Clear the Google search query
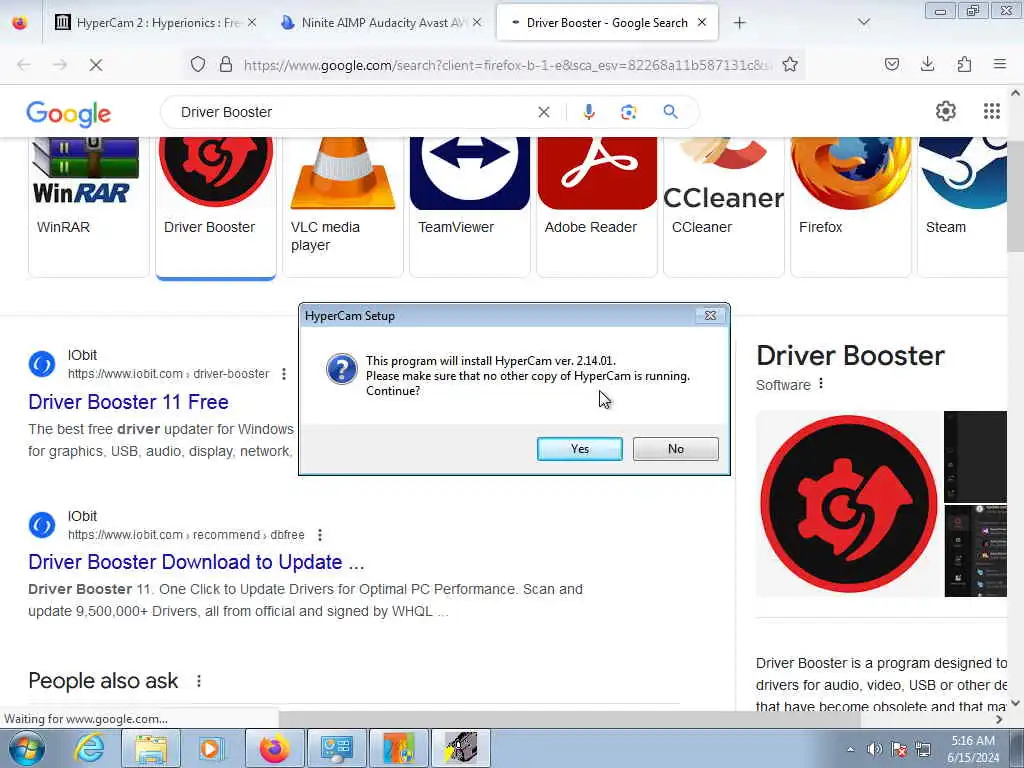Screen dimensions: 1024x768 coord(543,112)
